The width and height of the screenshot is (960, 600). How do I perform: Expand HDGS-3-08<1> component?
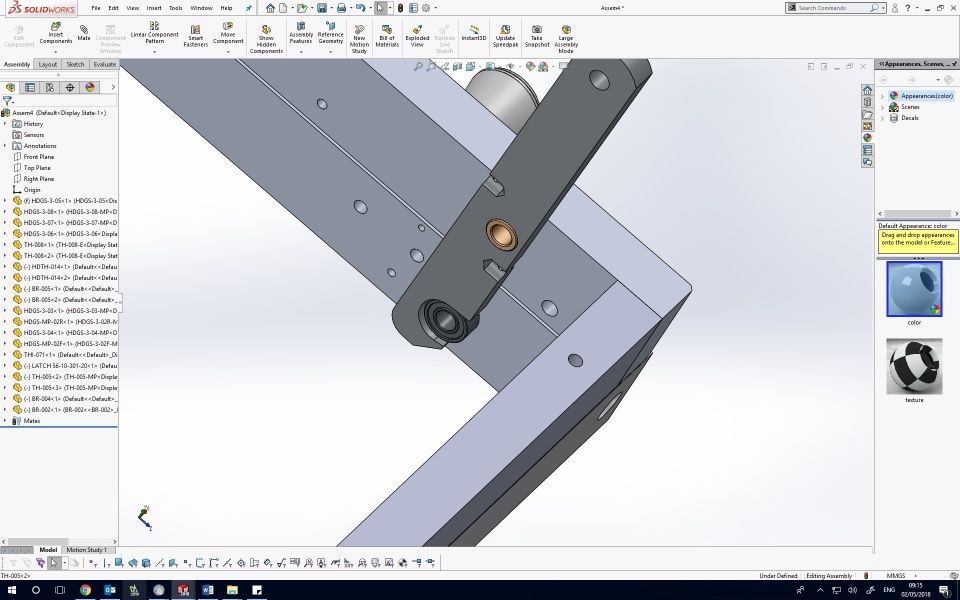coord(5,212)
